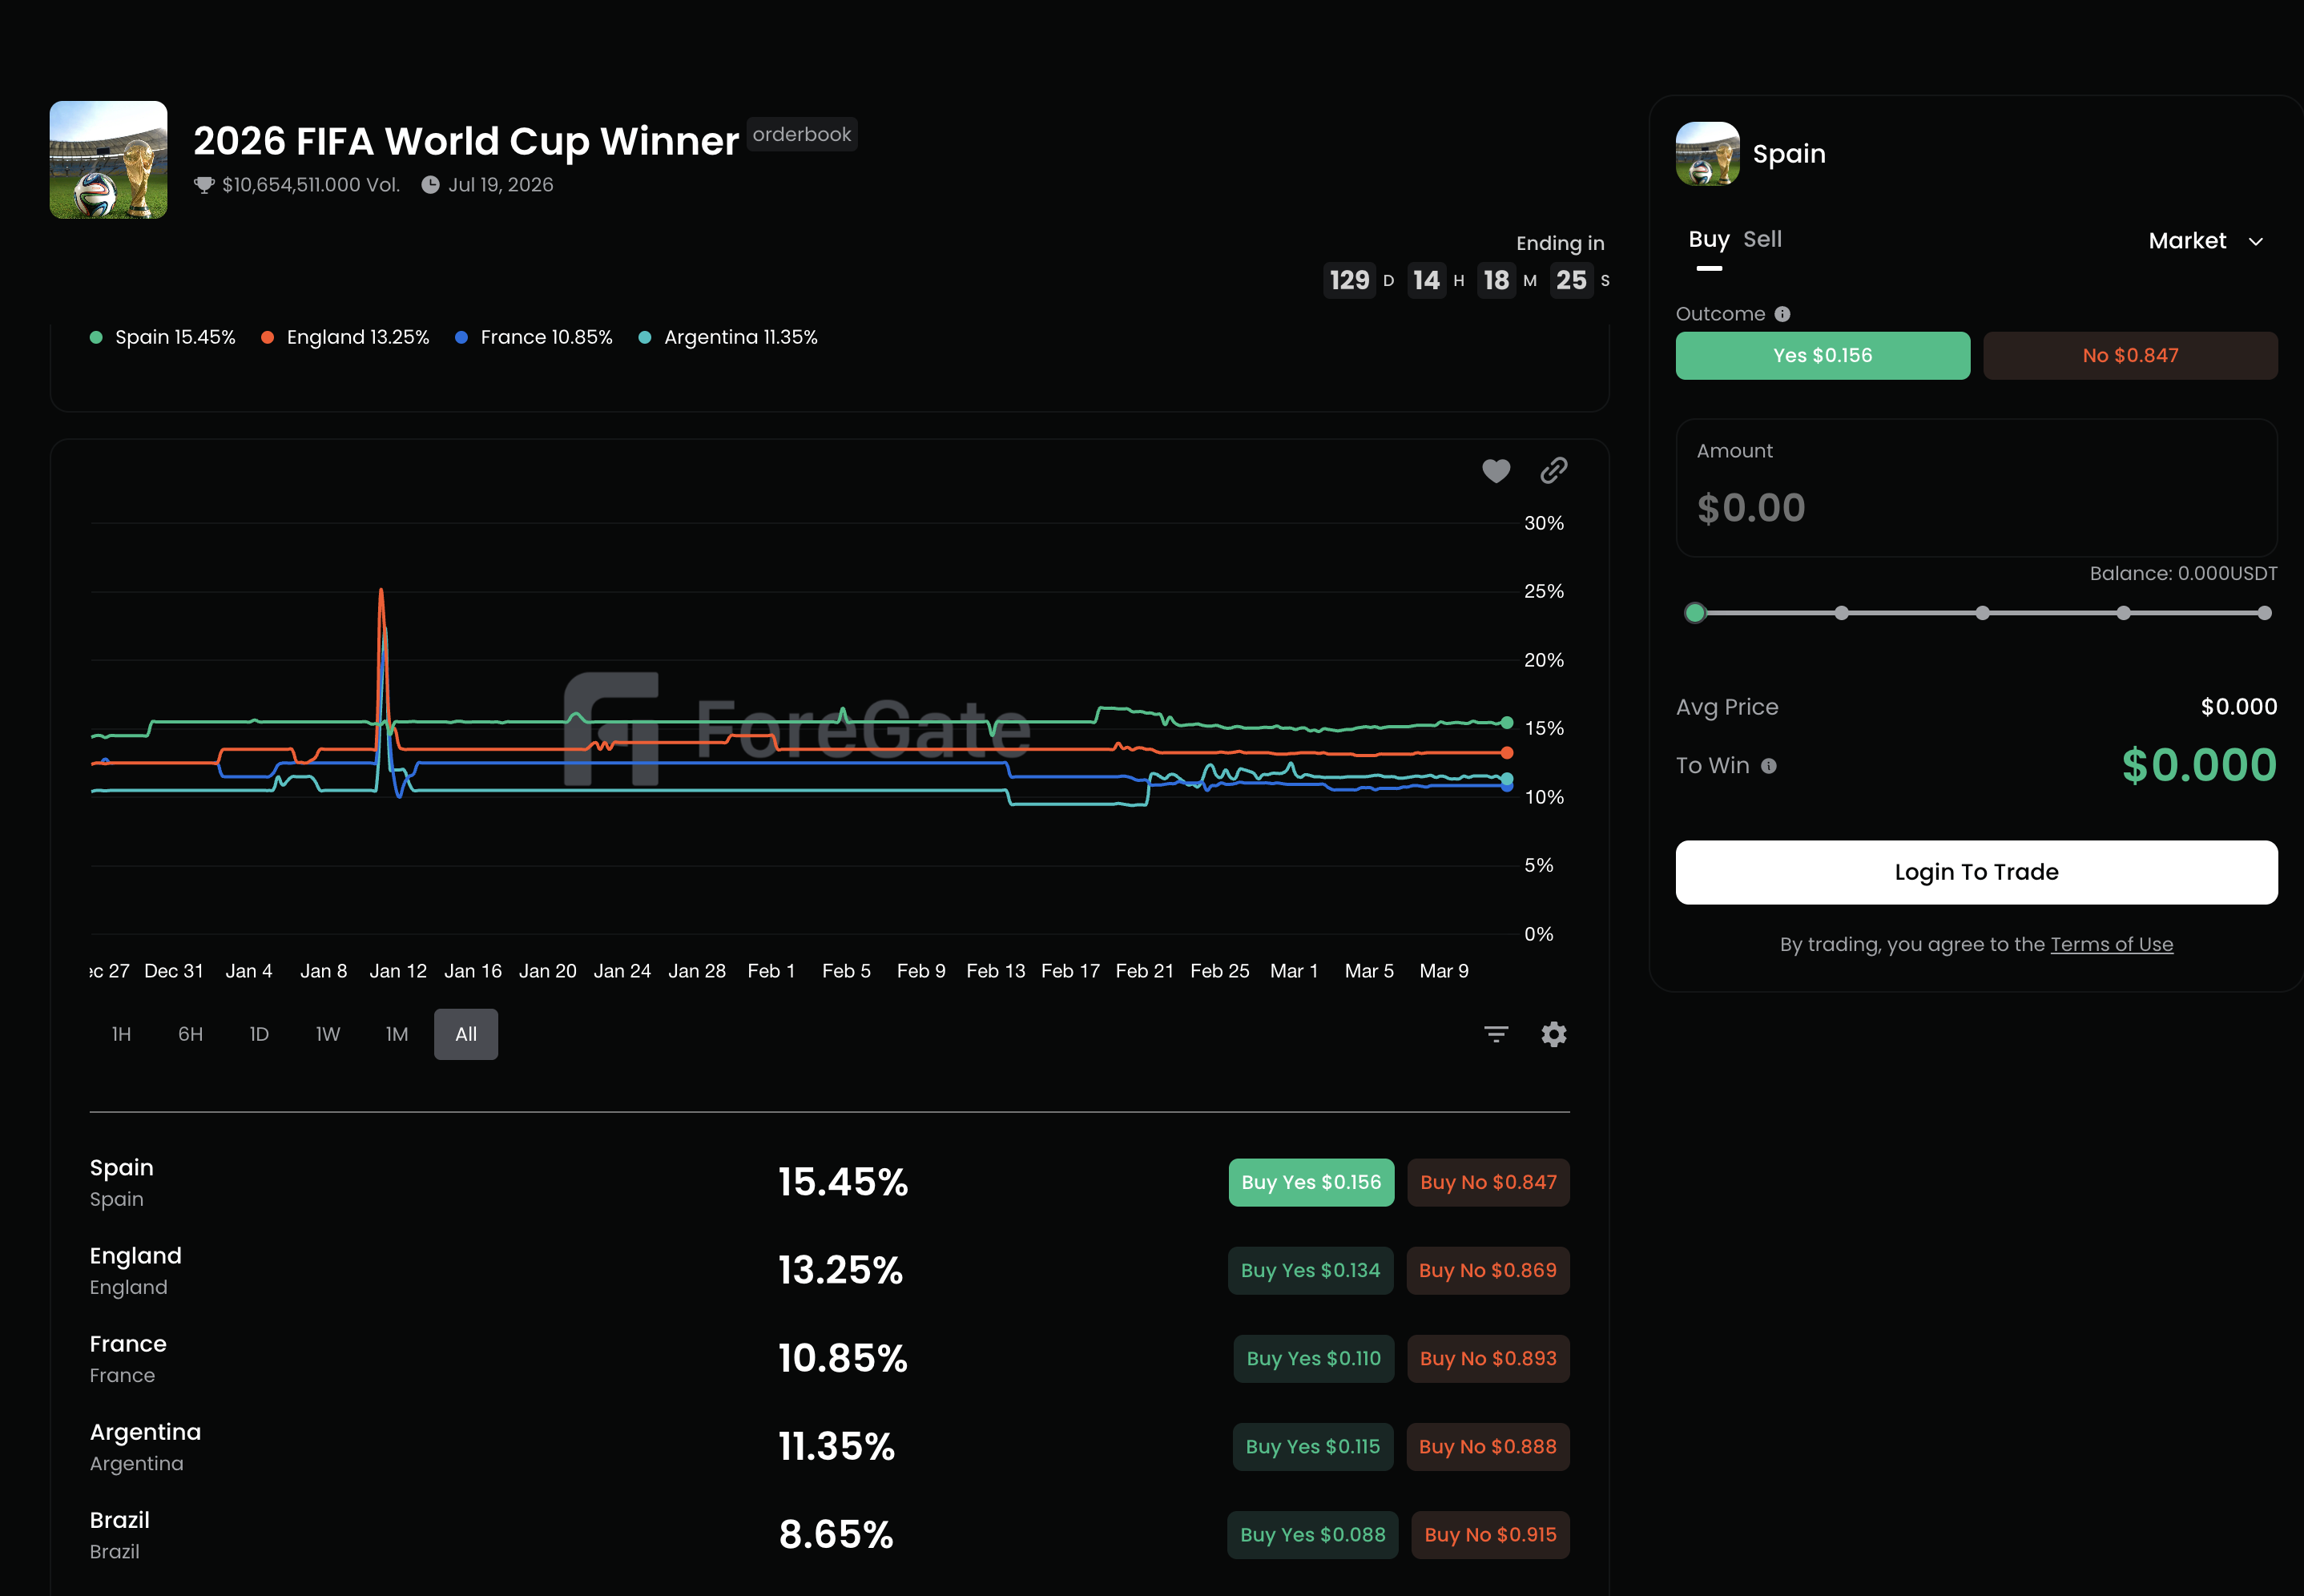Click the Outcome info icon
The height and width of the screenshot is (1596, 2304).
point(1782,314)
